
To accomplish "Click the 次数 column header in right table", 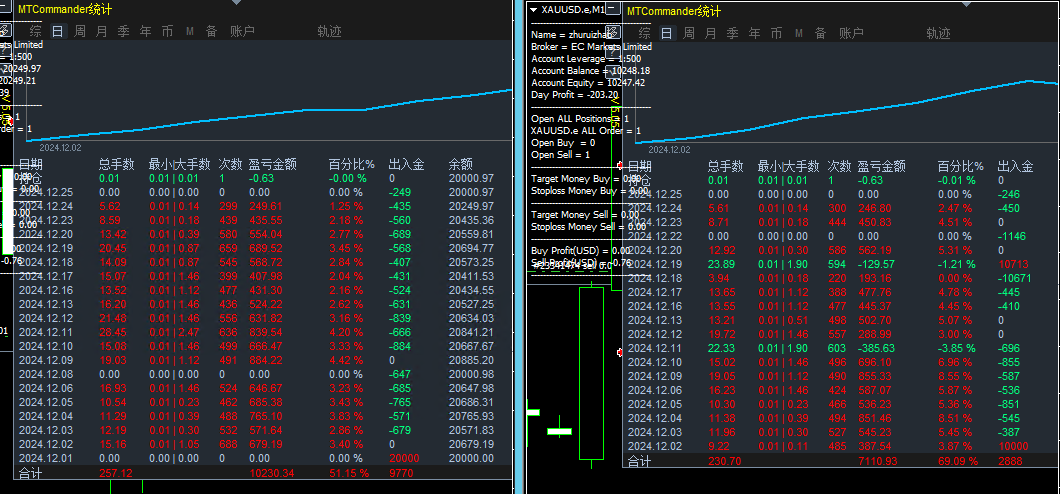I will tap(840, 166).
